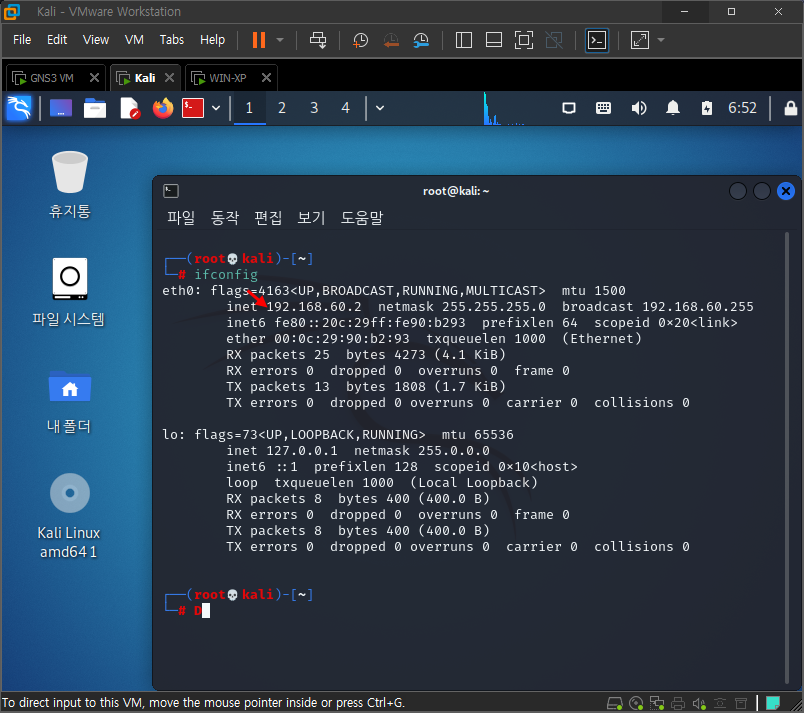Click the network adapter status icon
Image resolution: width=804 pixels, height=713 pixels.
coord(657,703)
